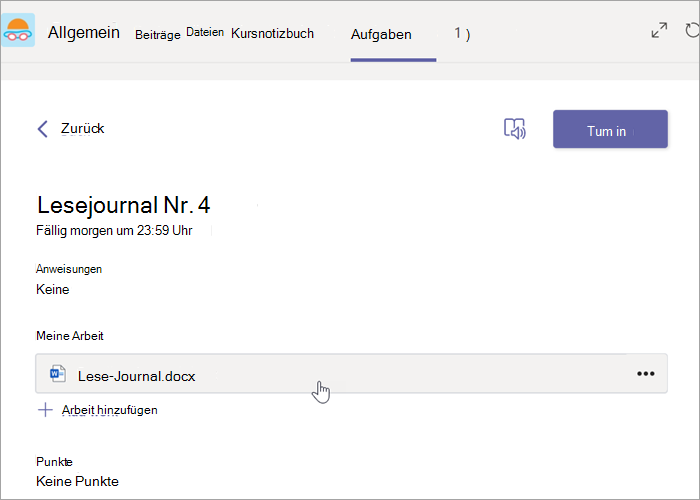Open the additional tabs indicator '1 )'

462,33
